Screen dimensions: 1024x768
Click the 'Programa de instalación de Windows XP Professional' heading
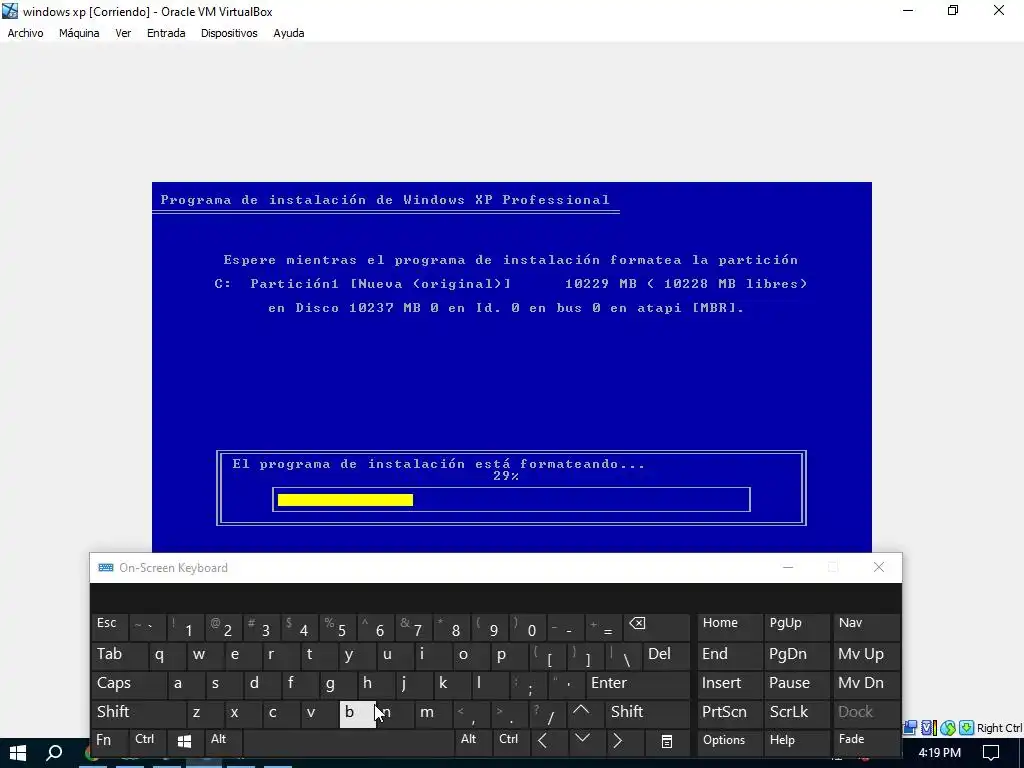[385, 200]
